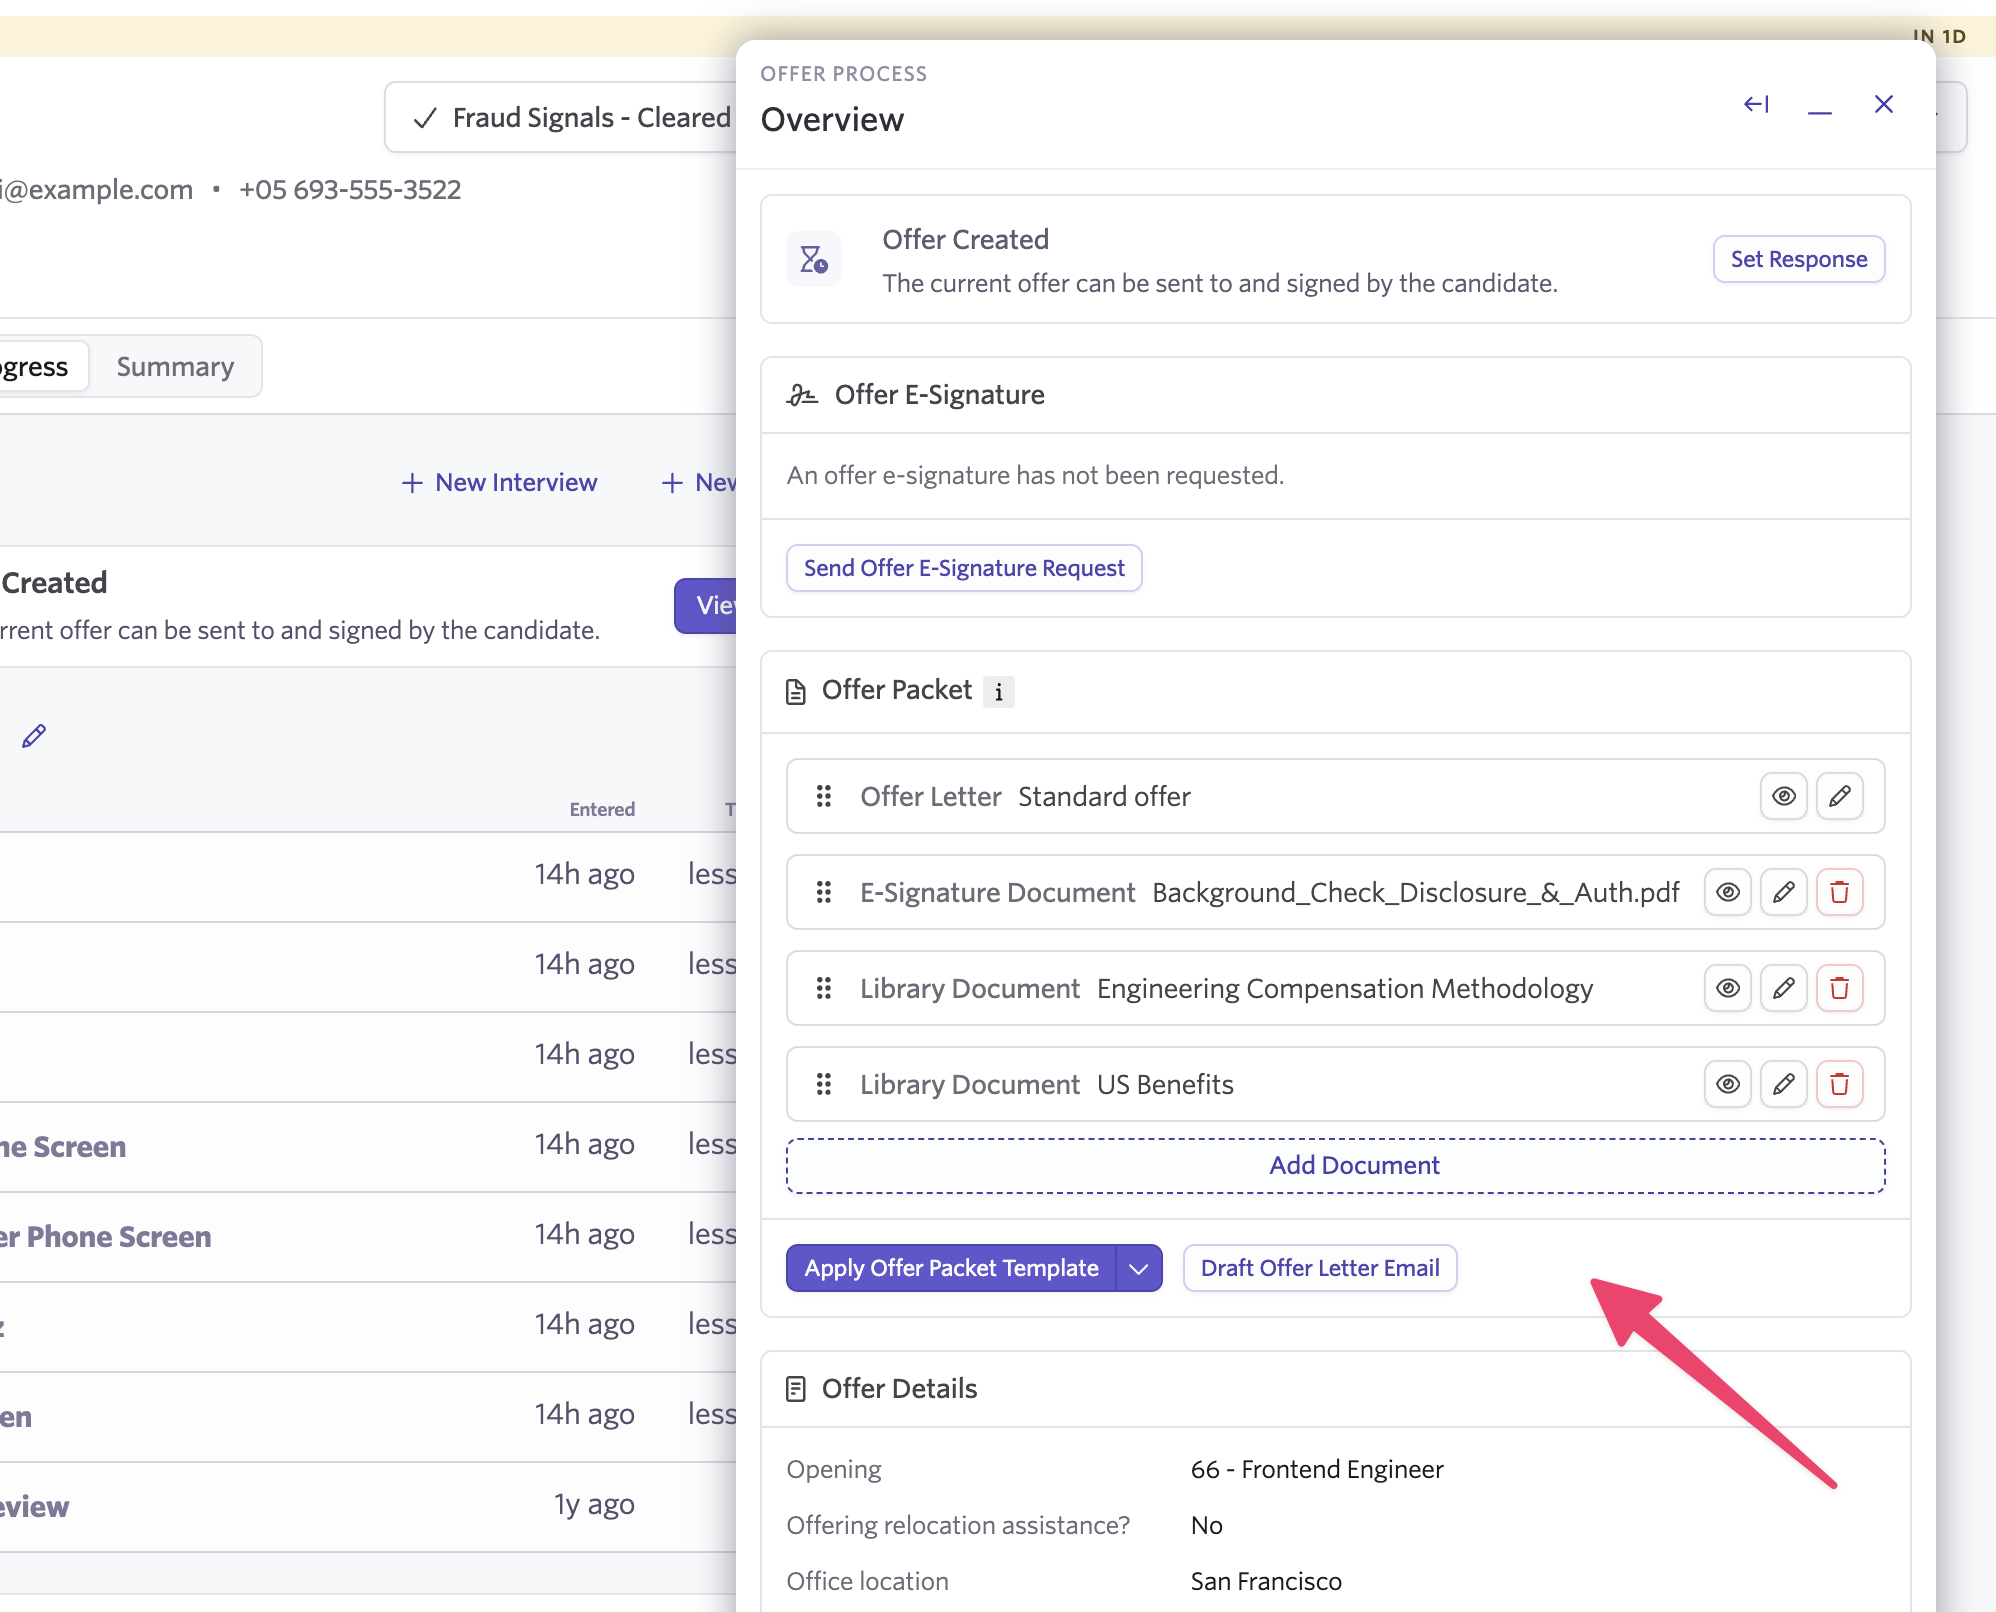Preview the US Benefits library document
This screenshot has height=1612, width=1996.
pos(1728,1084)
